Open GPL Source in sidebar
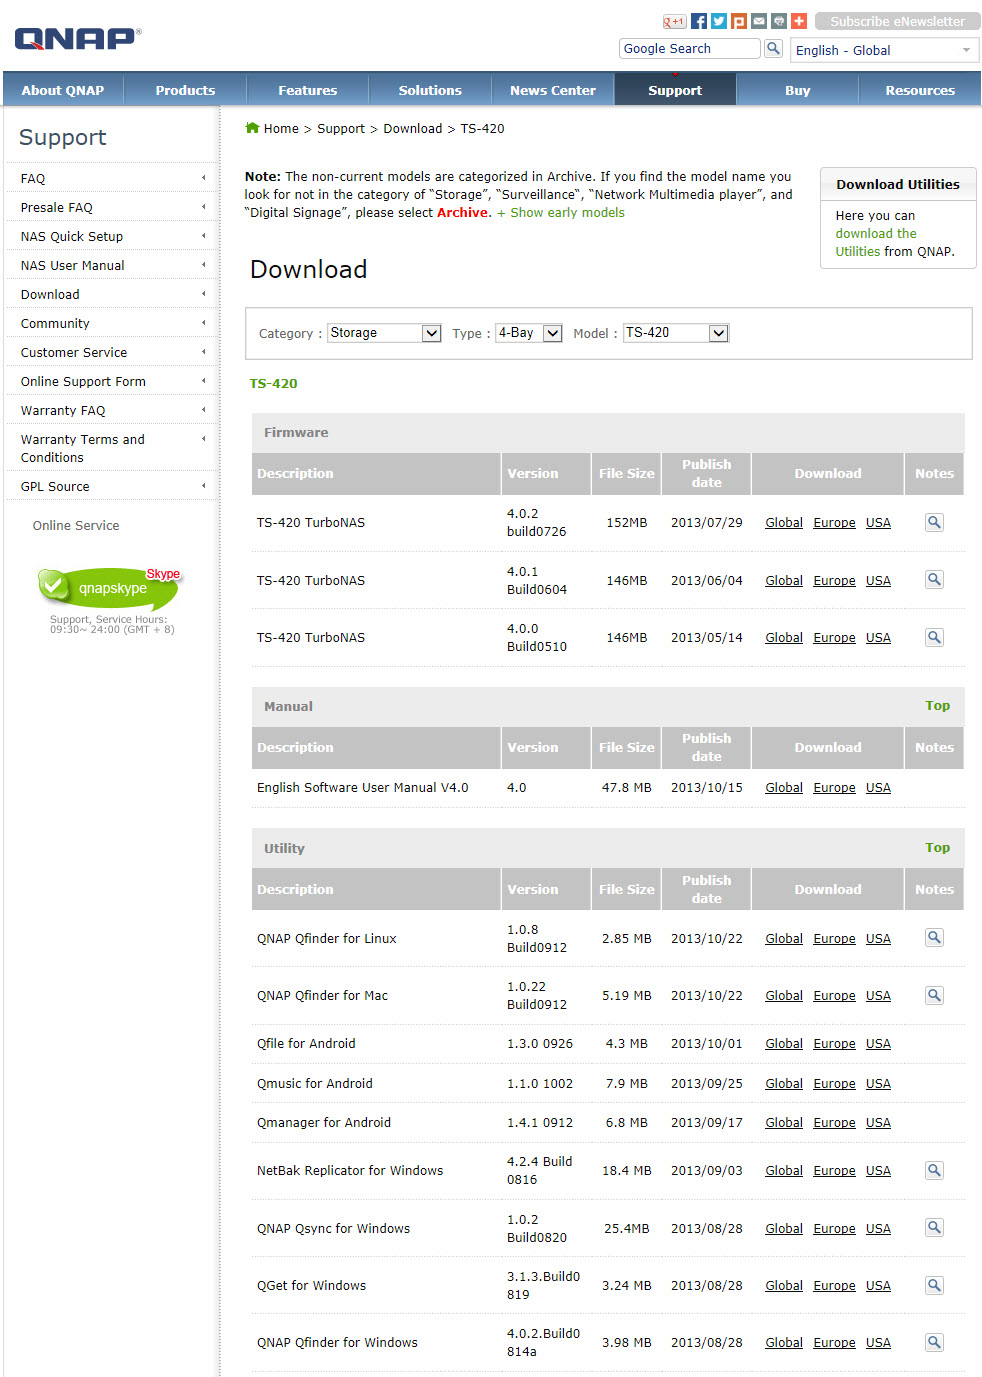The height and width of the screenshot is (1377, 982). (113, 486)
